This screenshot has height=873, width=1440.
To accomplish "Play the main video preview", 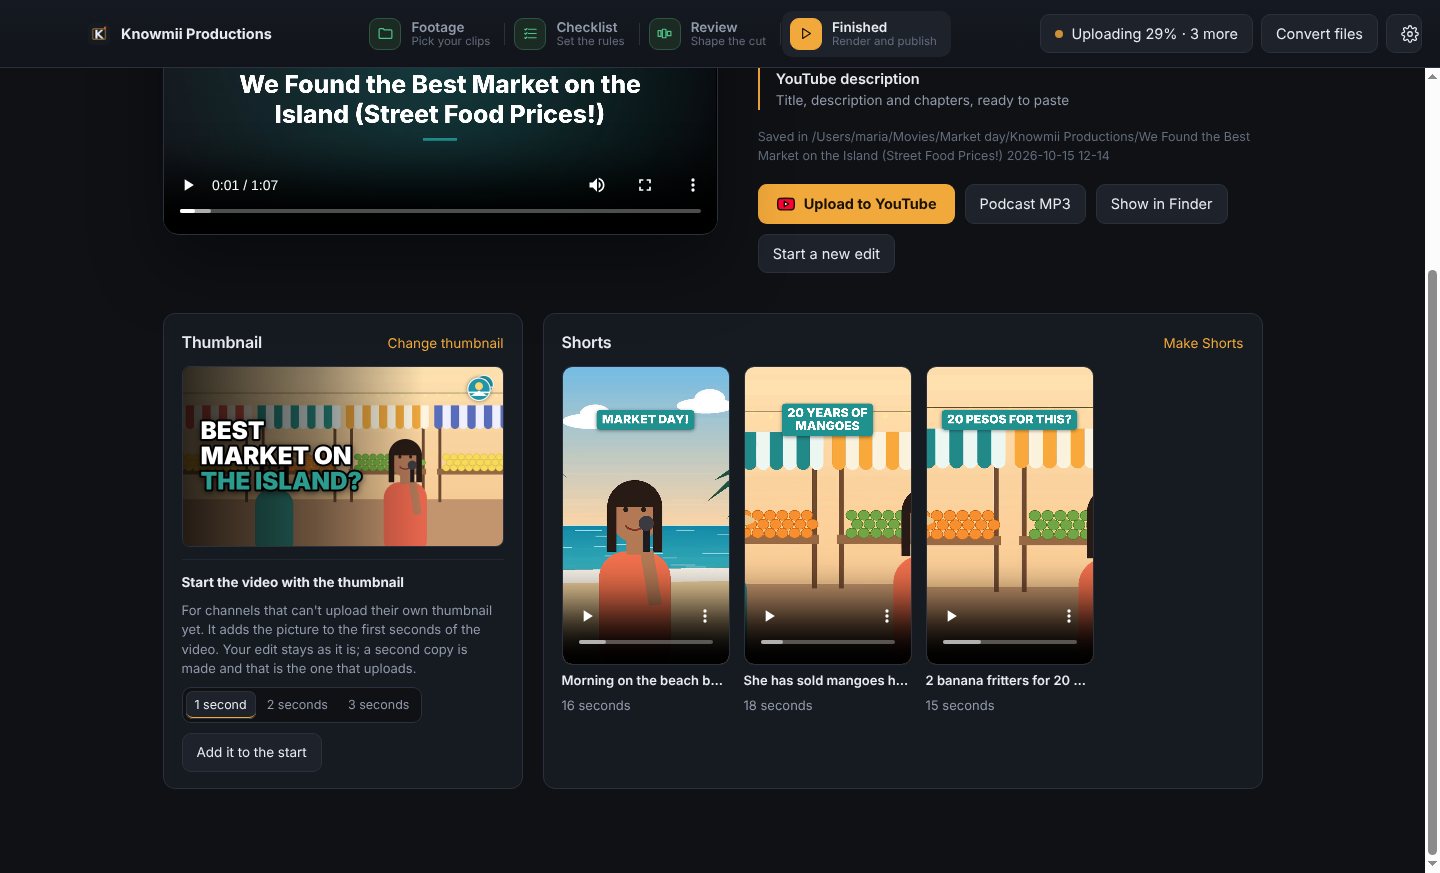I will (188, 185).
